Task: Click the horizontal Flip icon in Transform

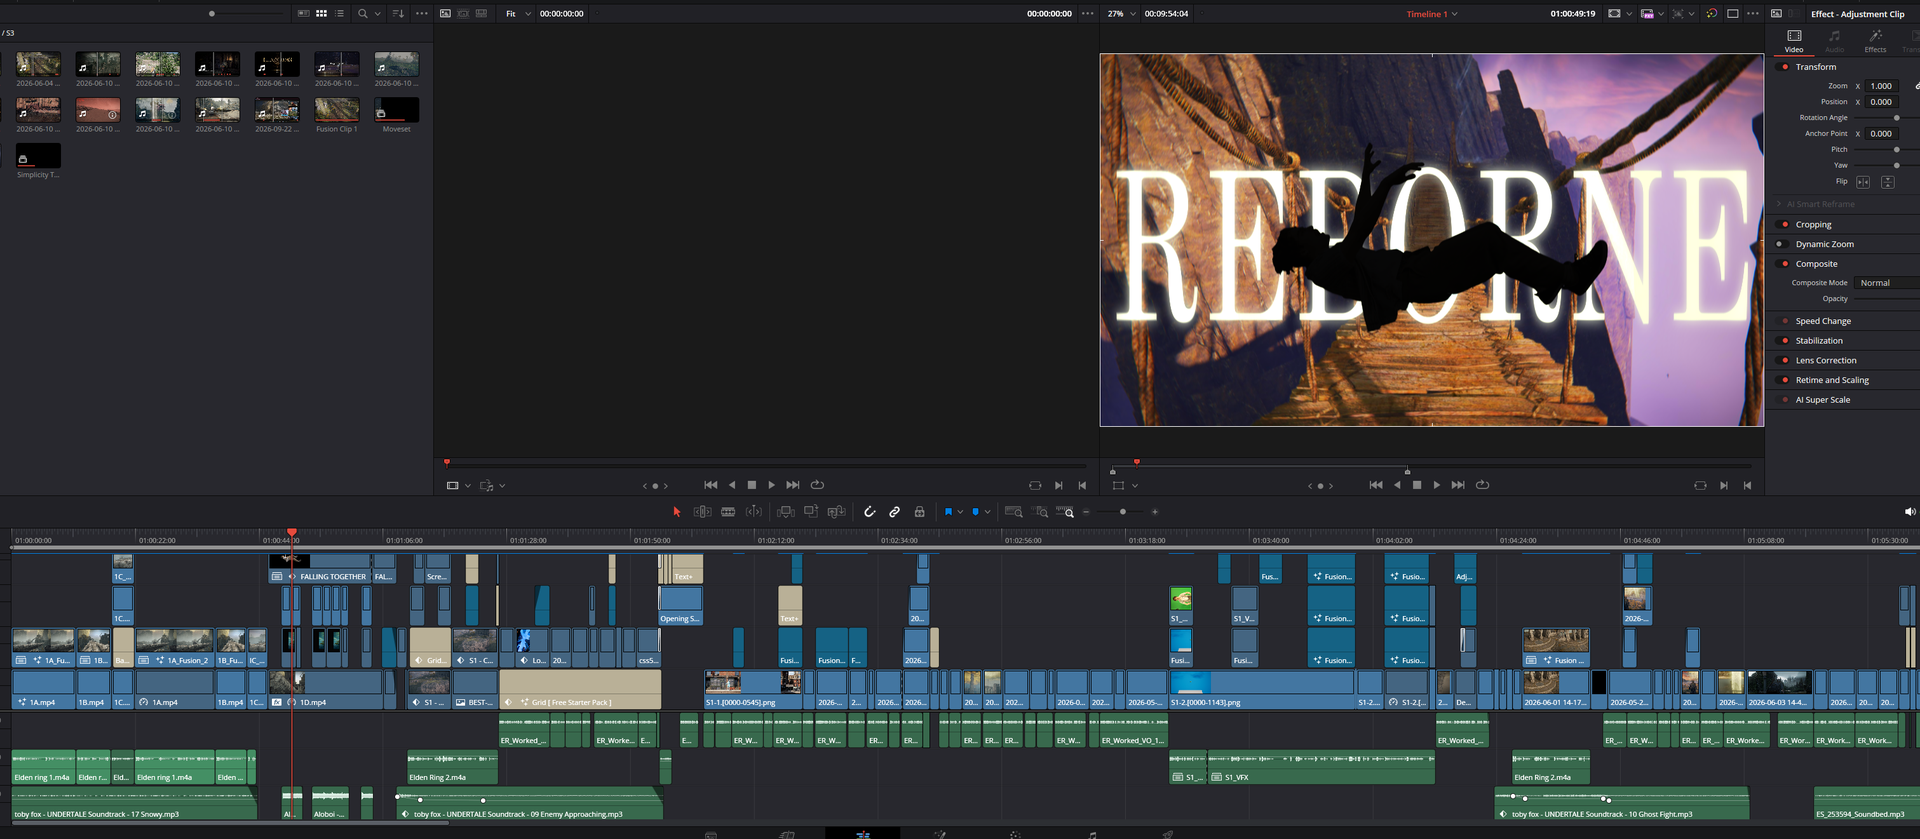Action: (x=1863, y=182)
